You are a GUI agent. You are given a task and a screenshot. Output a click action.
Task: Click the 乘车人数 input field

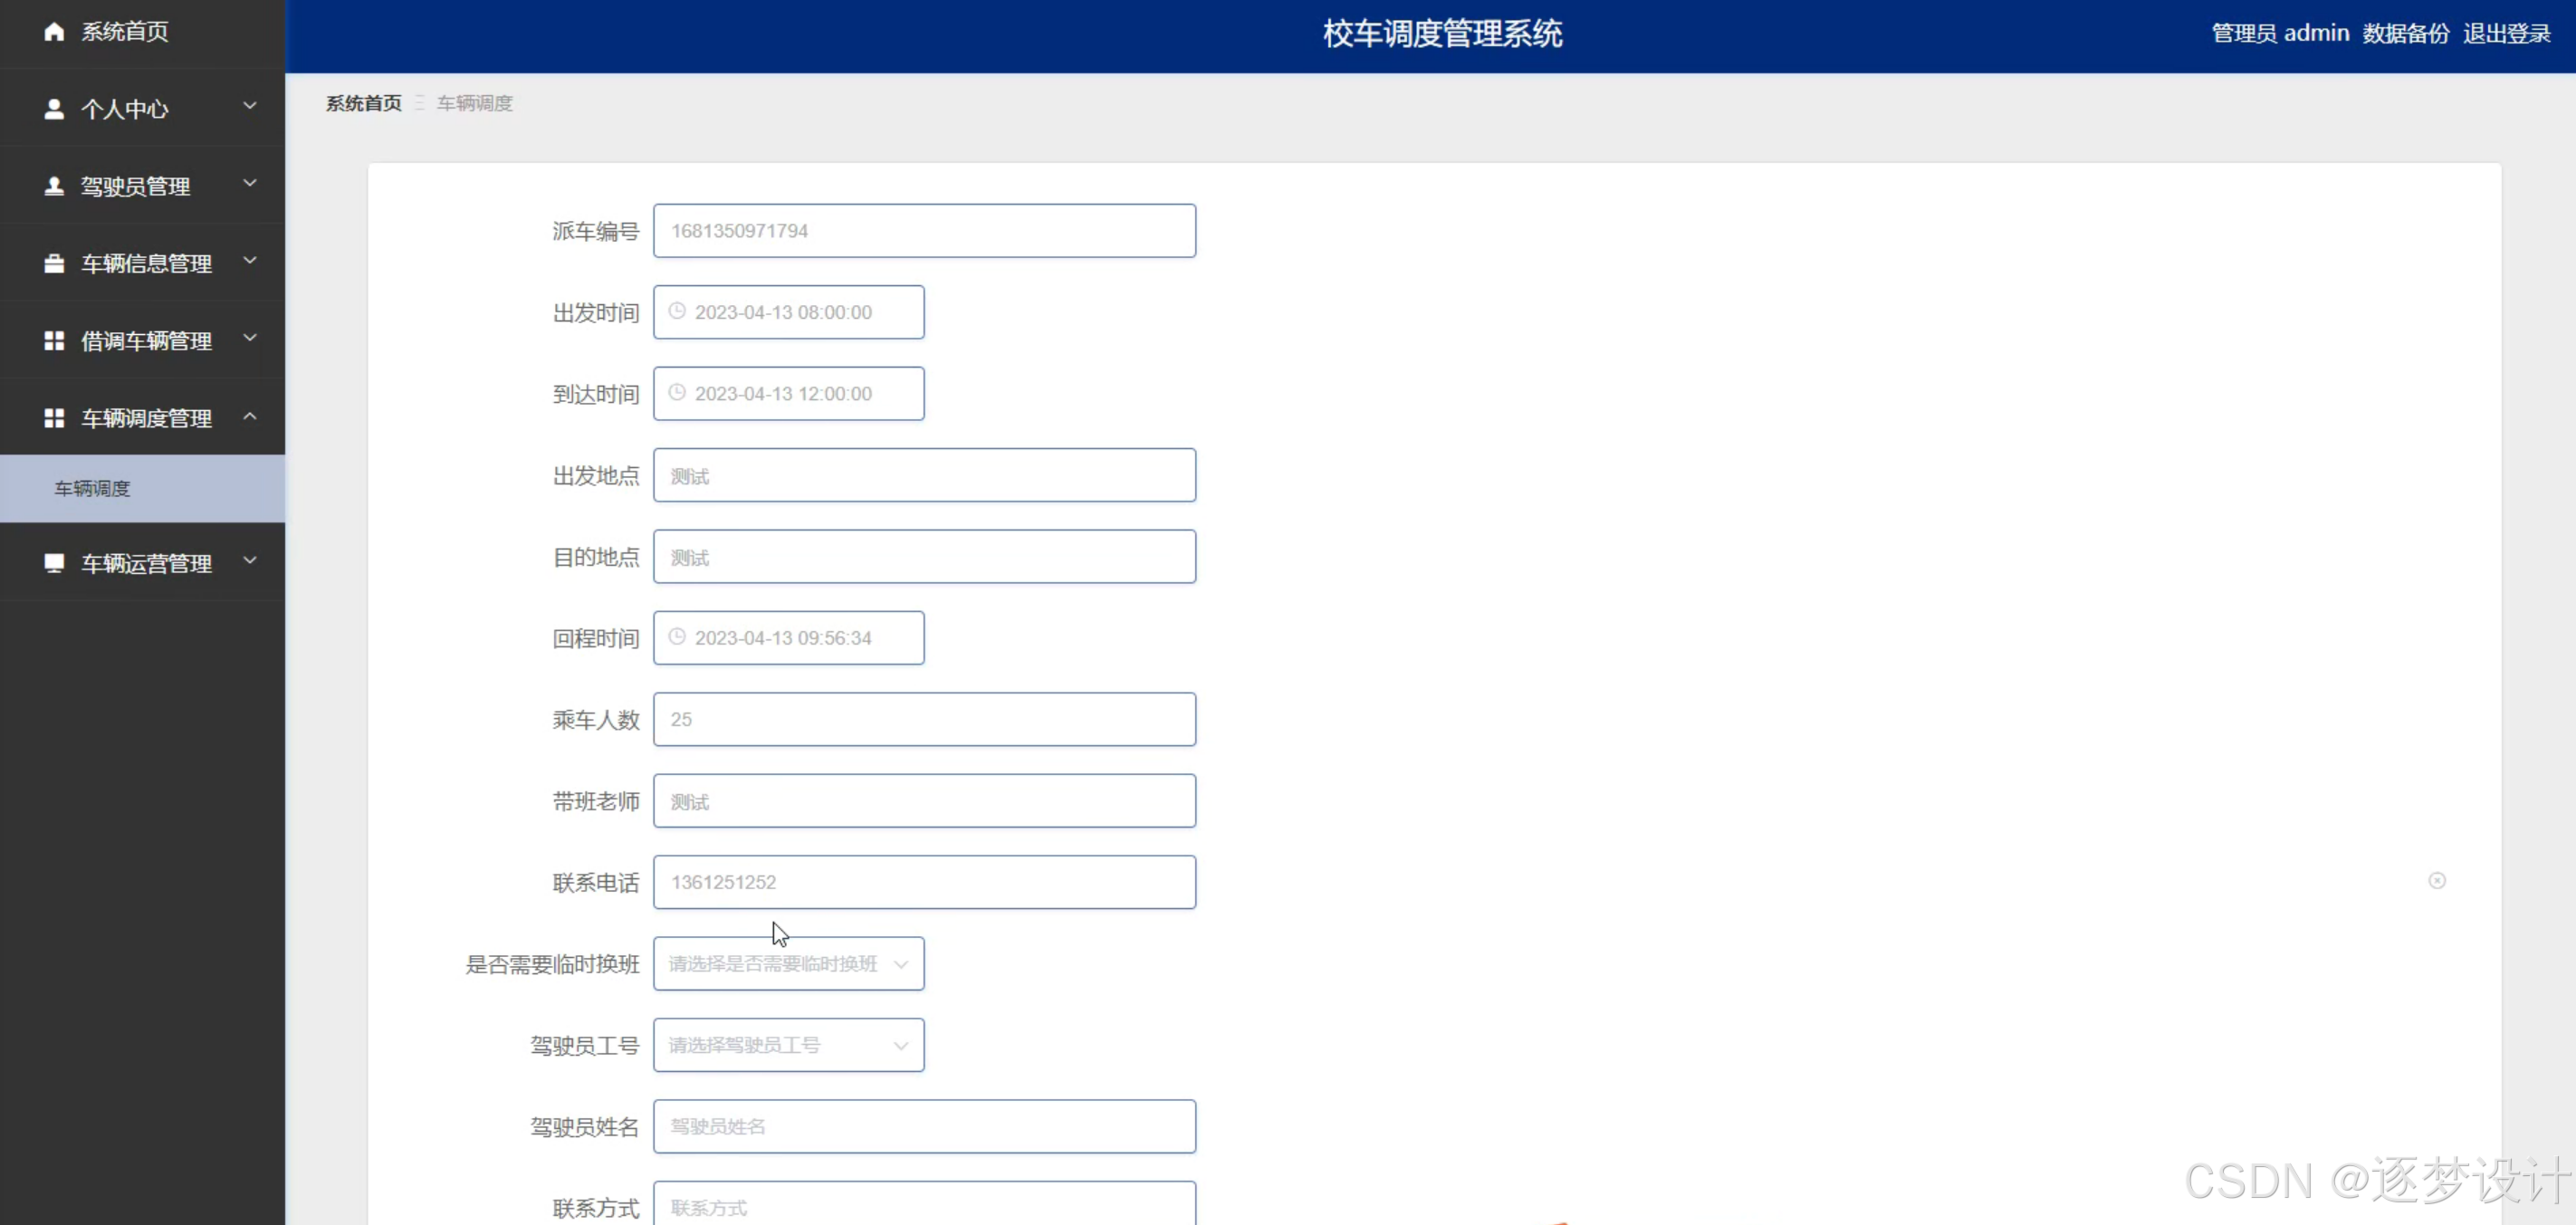[925, 719]
